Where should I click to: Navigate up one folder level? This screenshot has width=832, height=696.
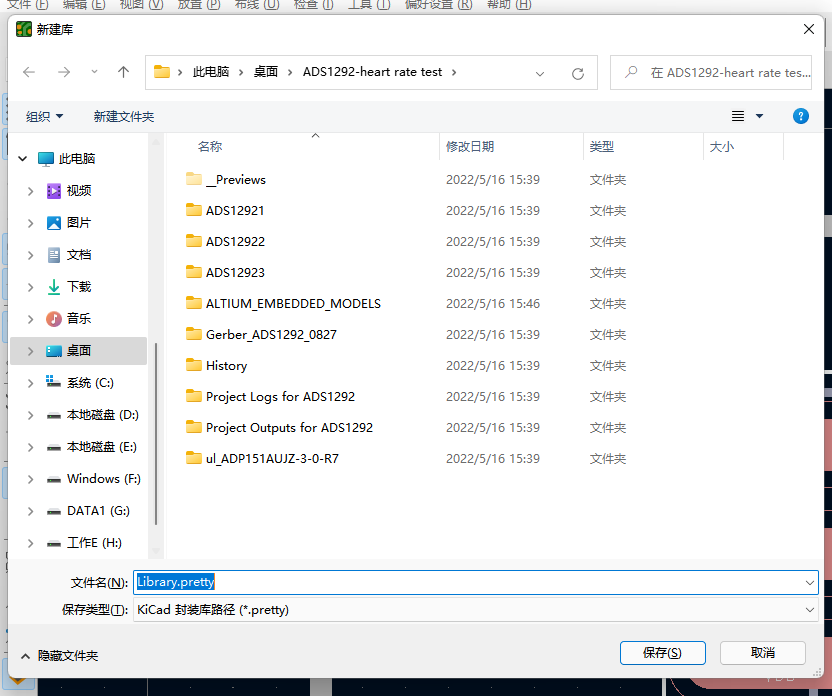pos(124,72)
